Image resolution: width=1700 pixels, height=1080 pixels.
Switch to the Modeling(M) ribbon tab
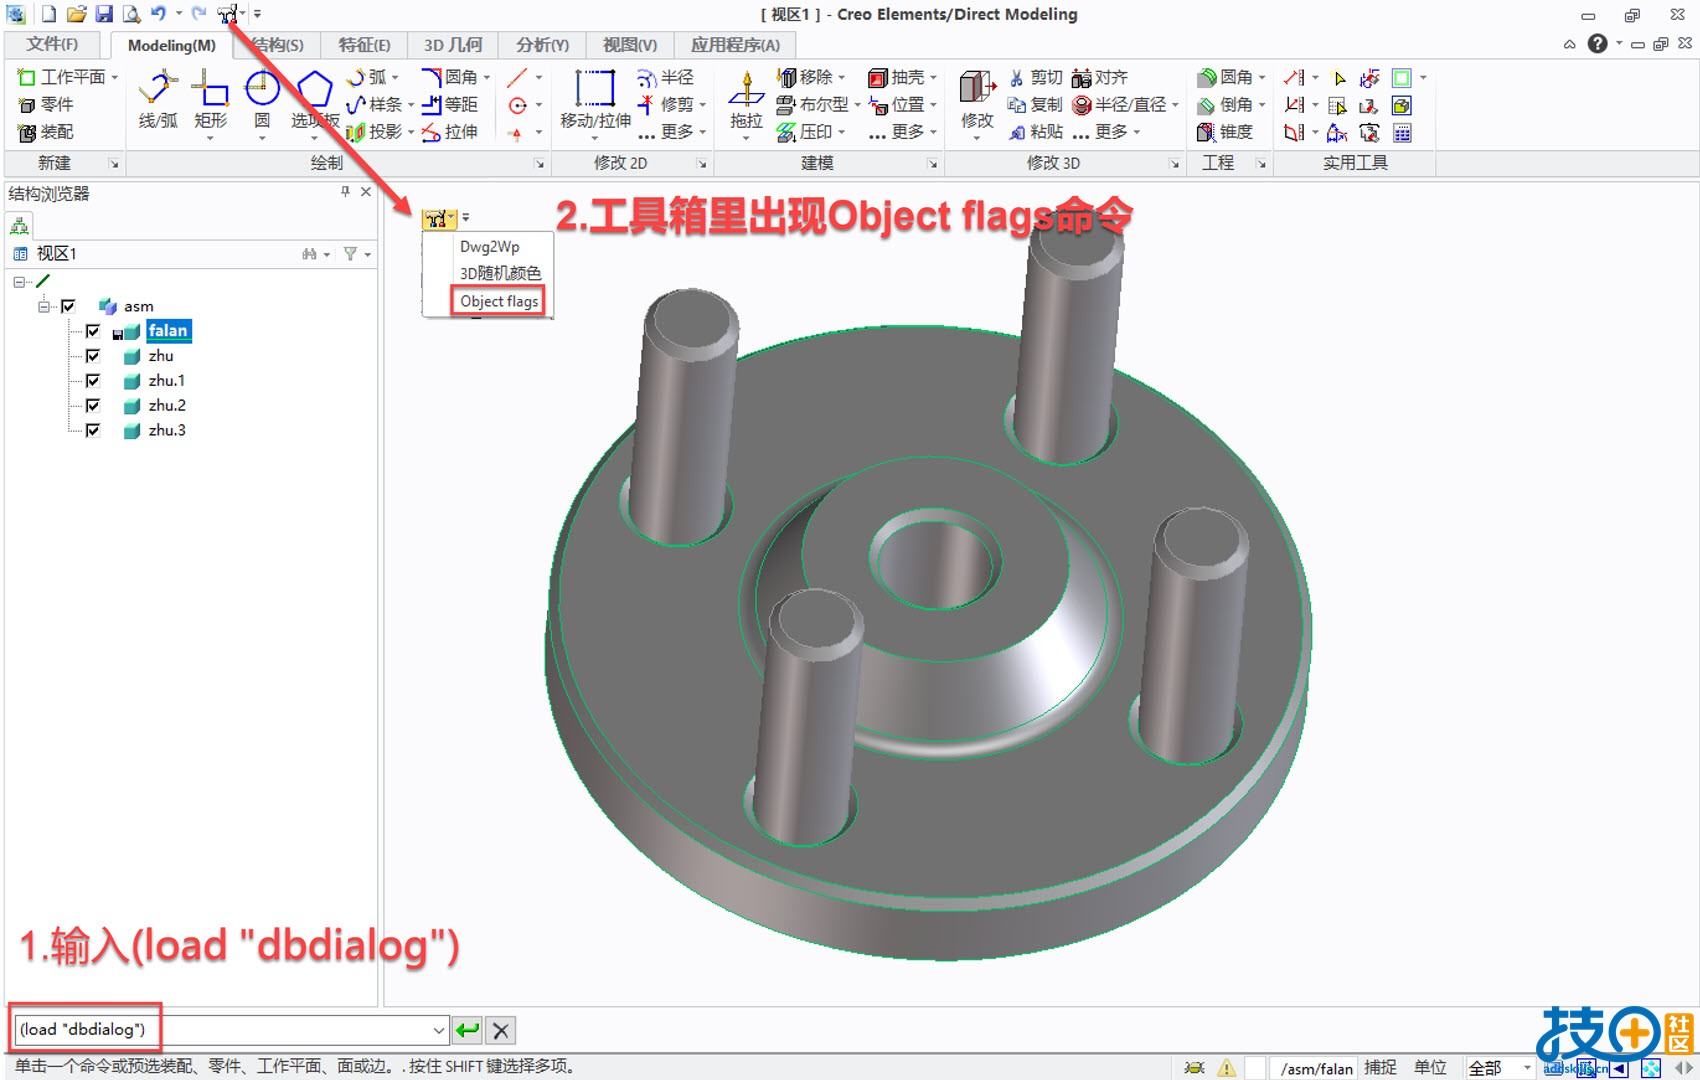(171, 45)
